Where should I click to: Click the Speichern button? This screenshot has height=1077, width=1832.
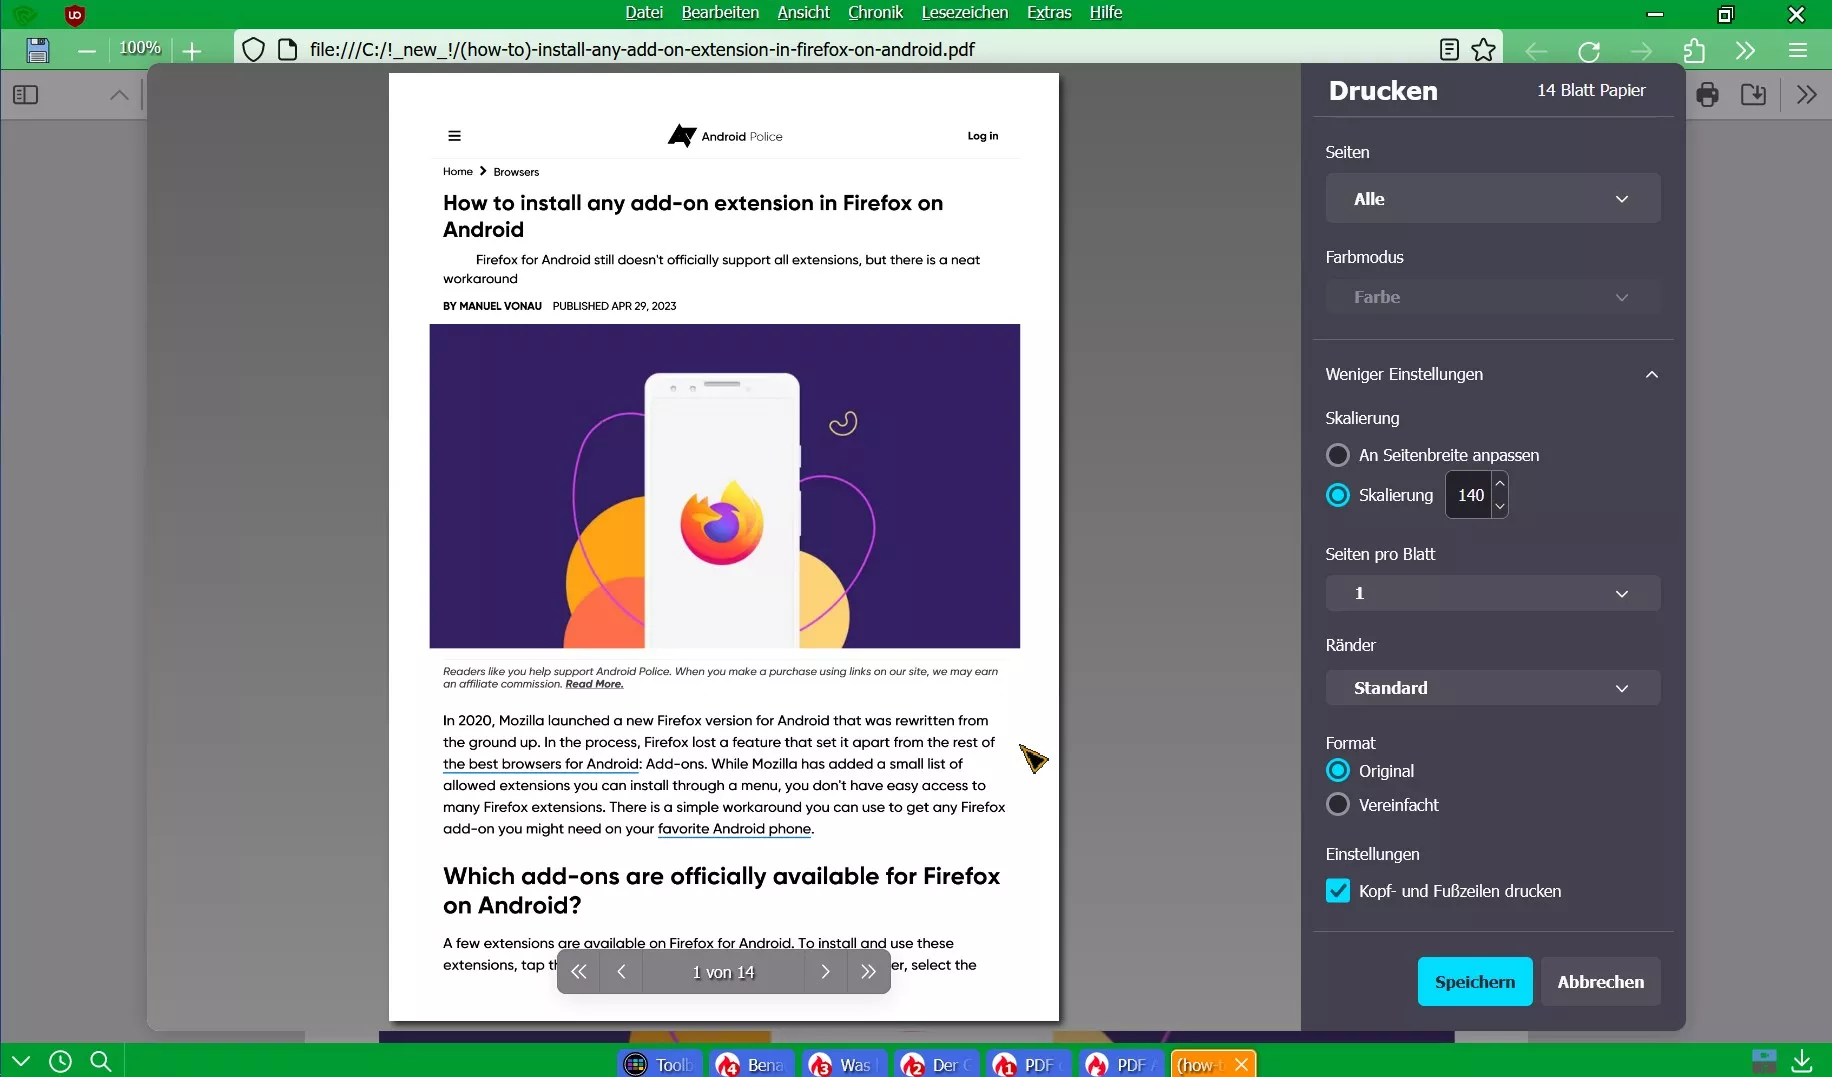coord(1475,982)
